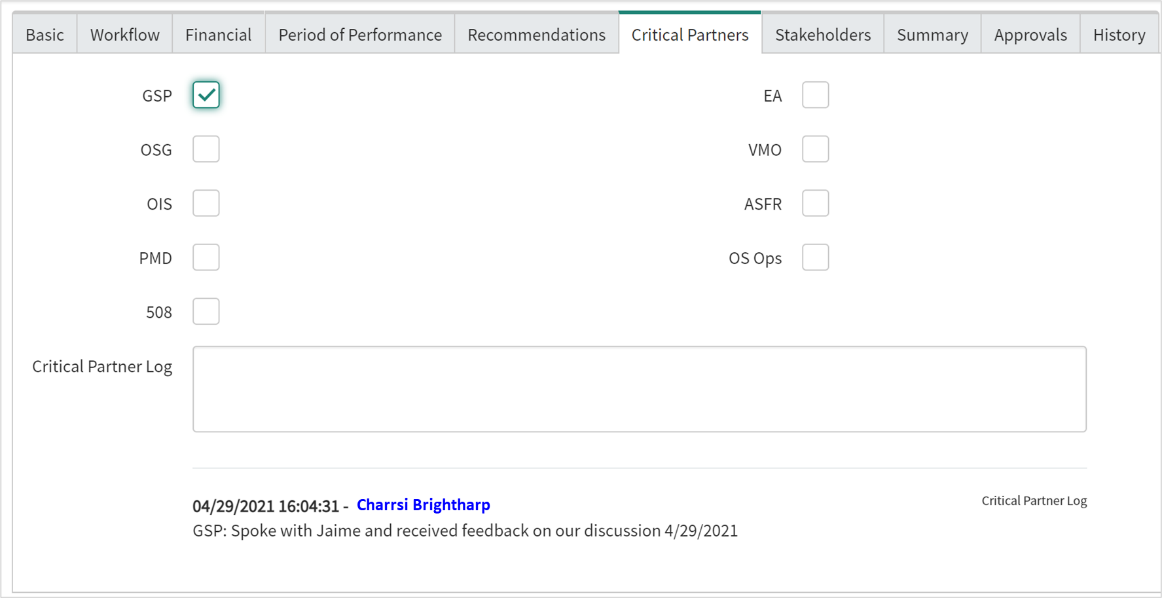
Task: Tick the PMD checkbox
Action: 206,257
